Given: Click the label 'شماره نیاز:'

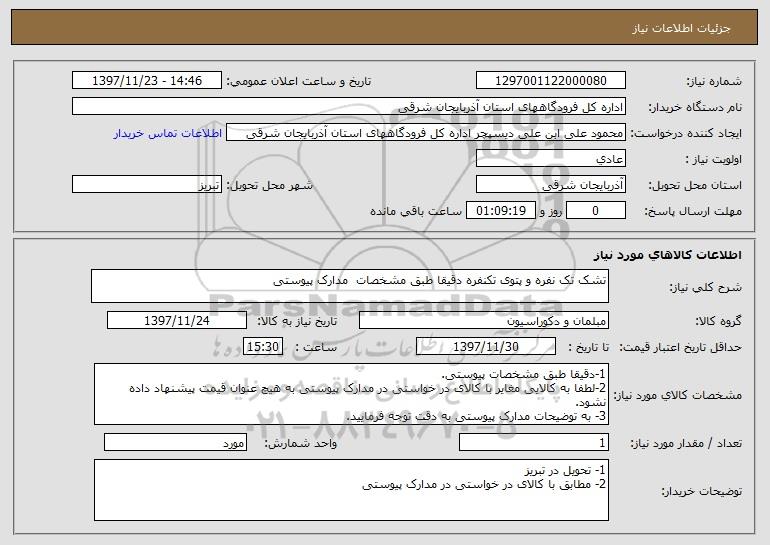Looking at the screenshot, I should pos(714,81).
